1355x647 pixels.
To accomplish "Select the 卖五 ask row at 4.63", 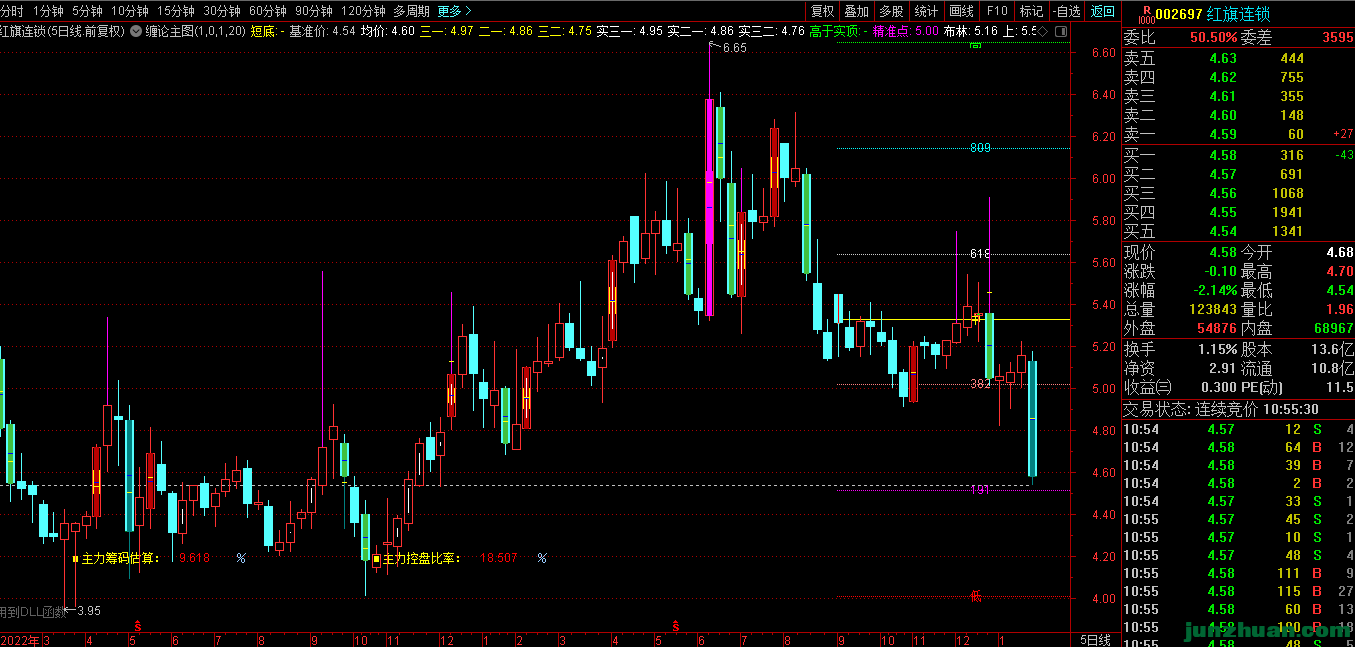I will point(1238,58).
